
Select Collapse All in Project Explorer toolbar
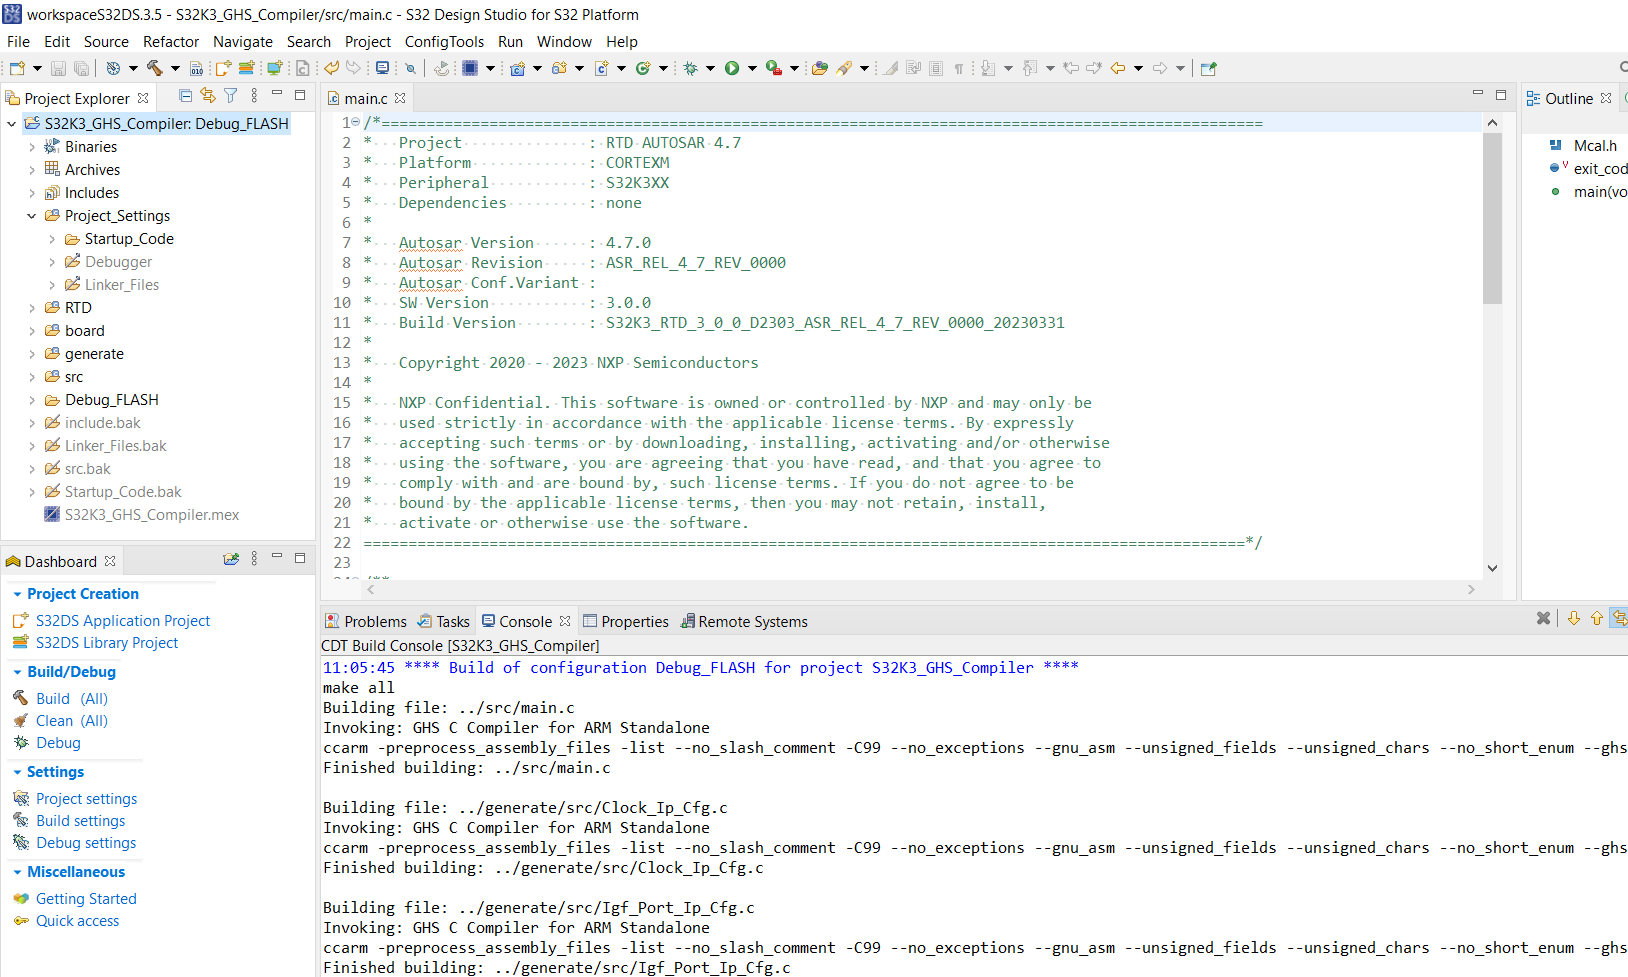(186, 96)
